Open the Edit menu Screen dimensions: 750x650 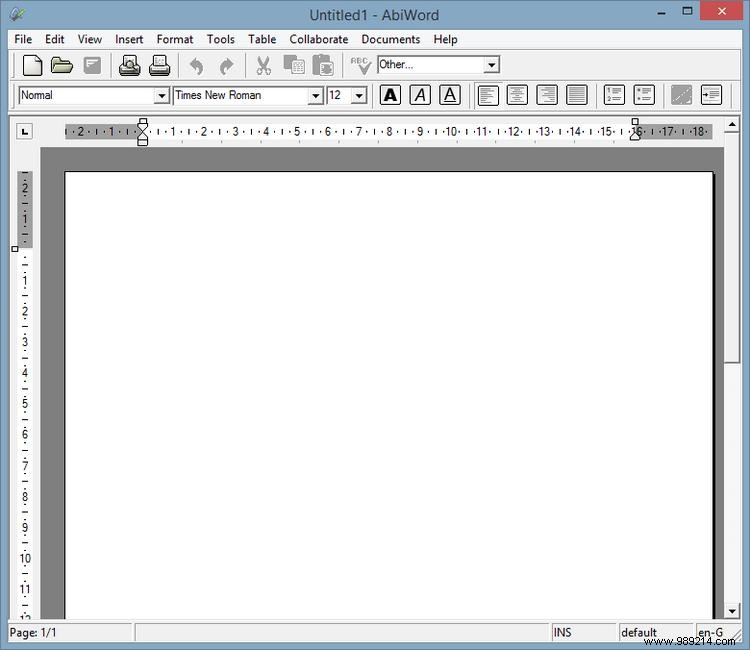(x=55, y=39)
